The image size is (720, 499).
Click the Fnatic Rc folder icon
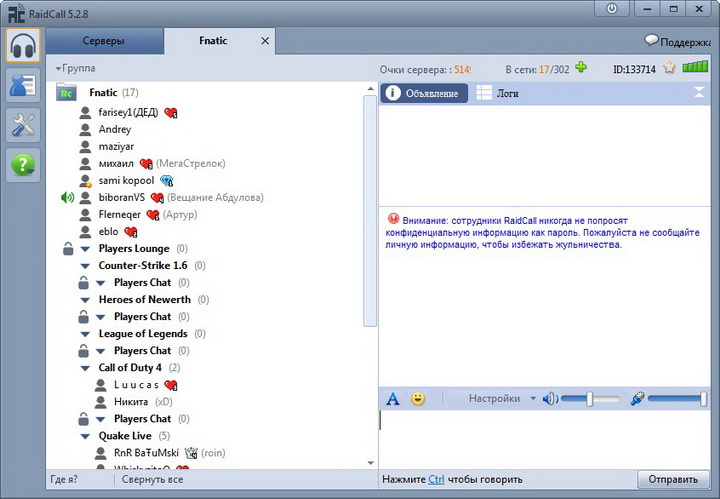67,92
